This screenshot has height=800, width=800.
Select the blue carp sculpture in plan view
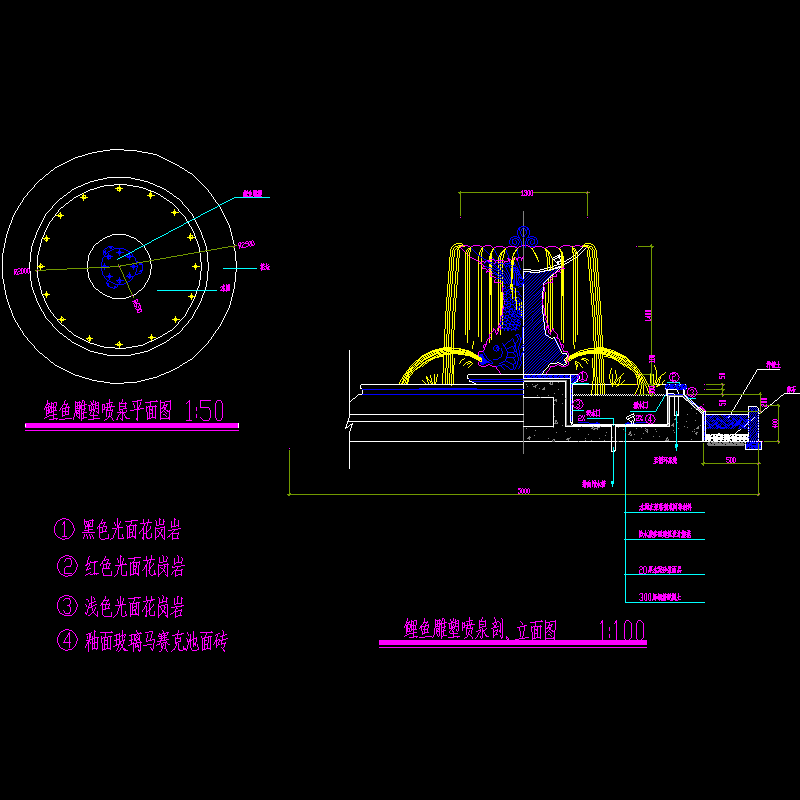(118, 262)
